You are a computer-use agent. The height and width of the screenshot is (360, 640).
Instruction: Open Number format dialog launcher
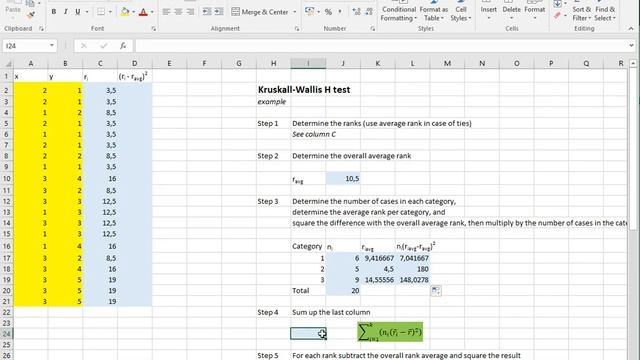click(x=373, y=29)
